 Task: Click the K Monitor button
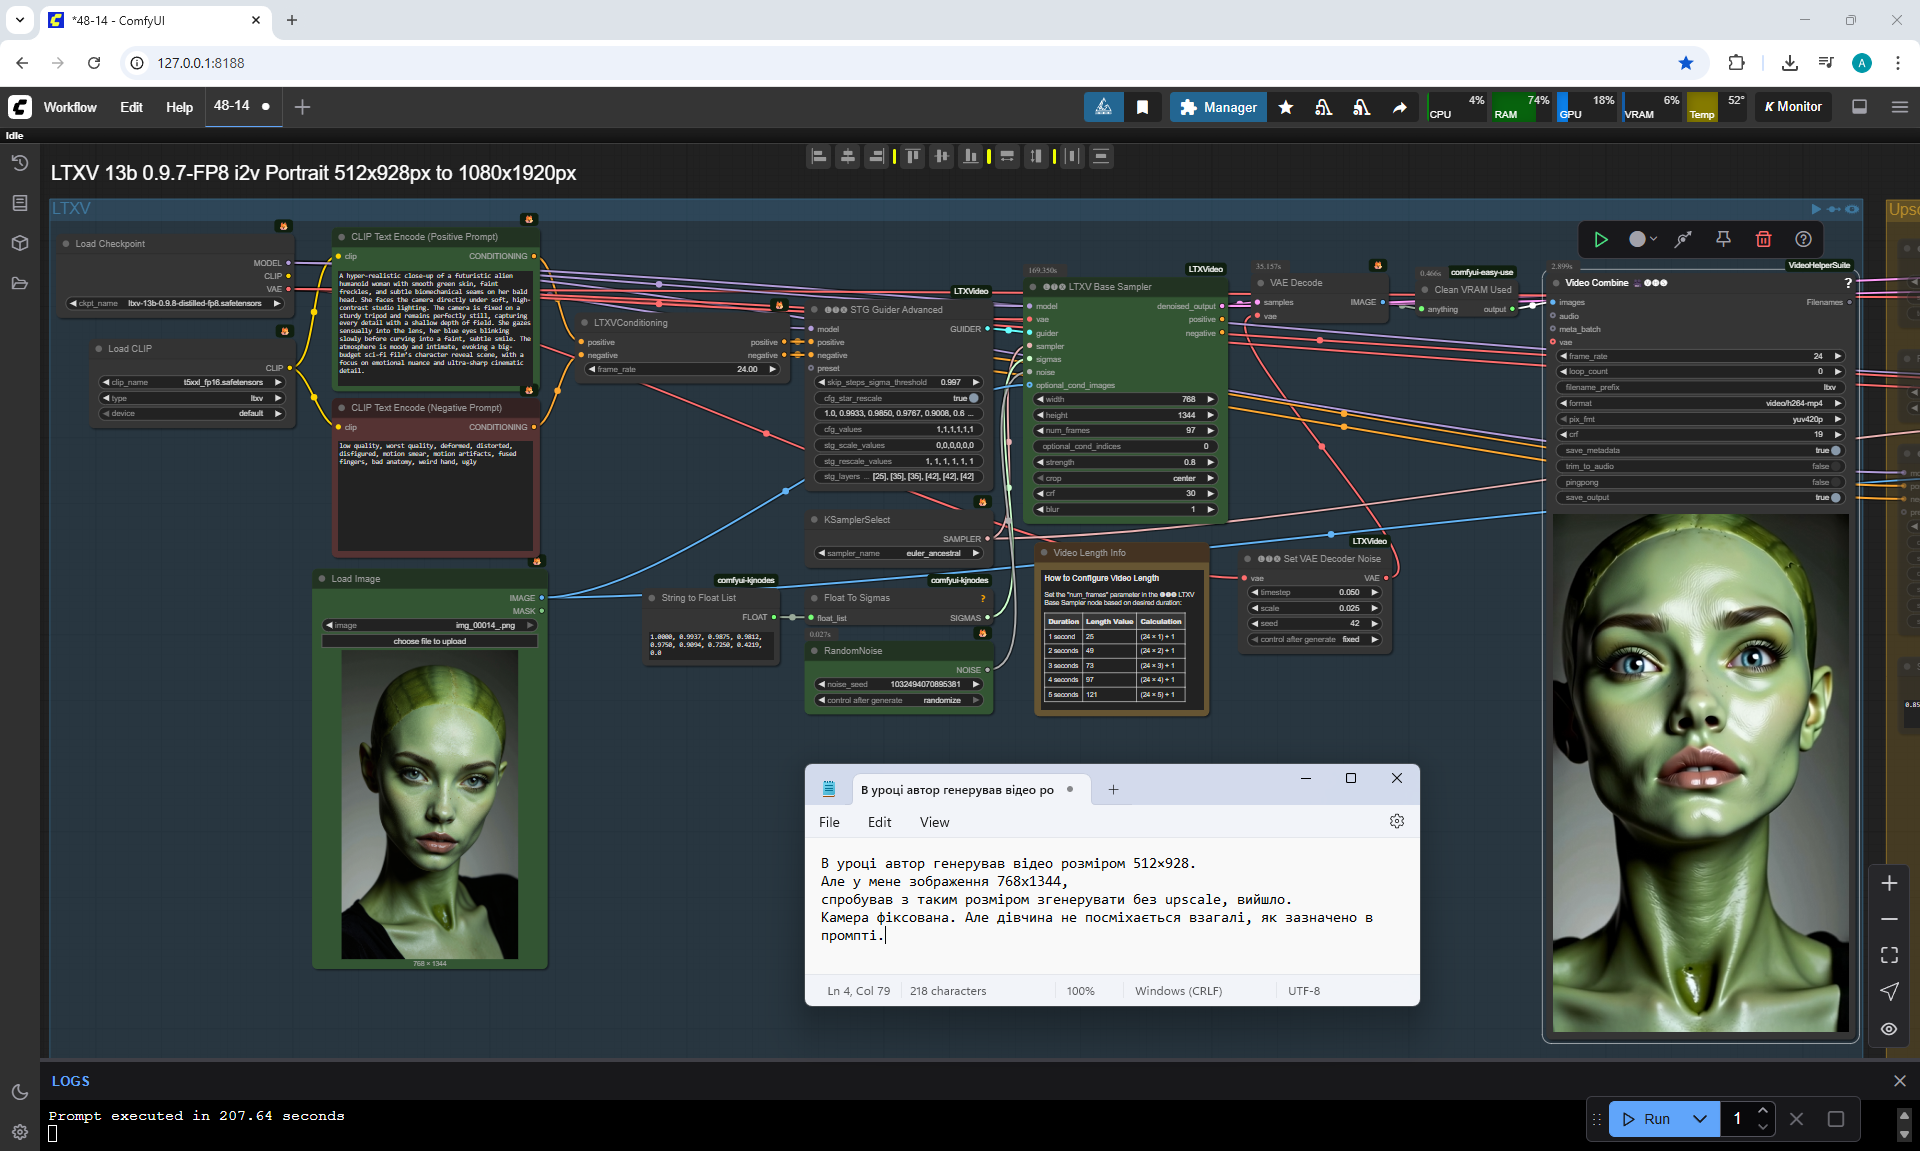(x=1793, y=107)
